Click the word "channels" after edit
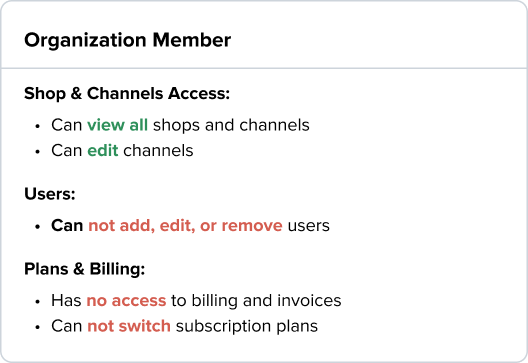528x363 pixels. pyautogui.click(x=158, y=150)
